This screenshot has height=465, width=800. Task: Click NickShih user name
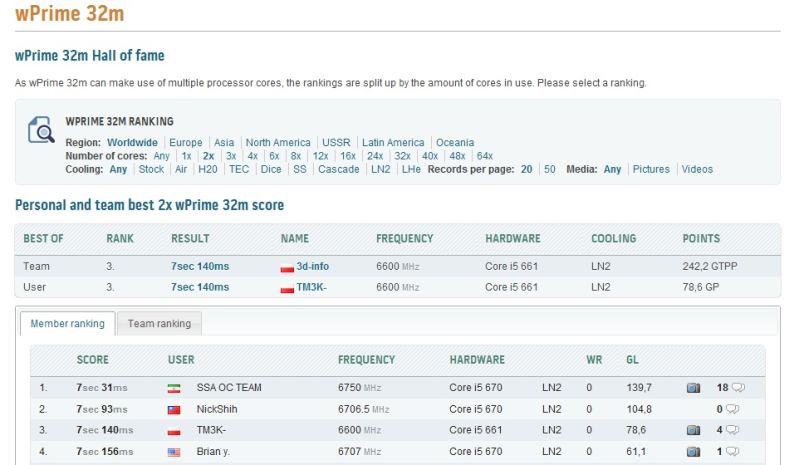[x=217, y=409]
